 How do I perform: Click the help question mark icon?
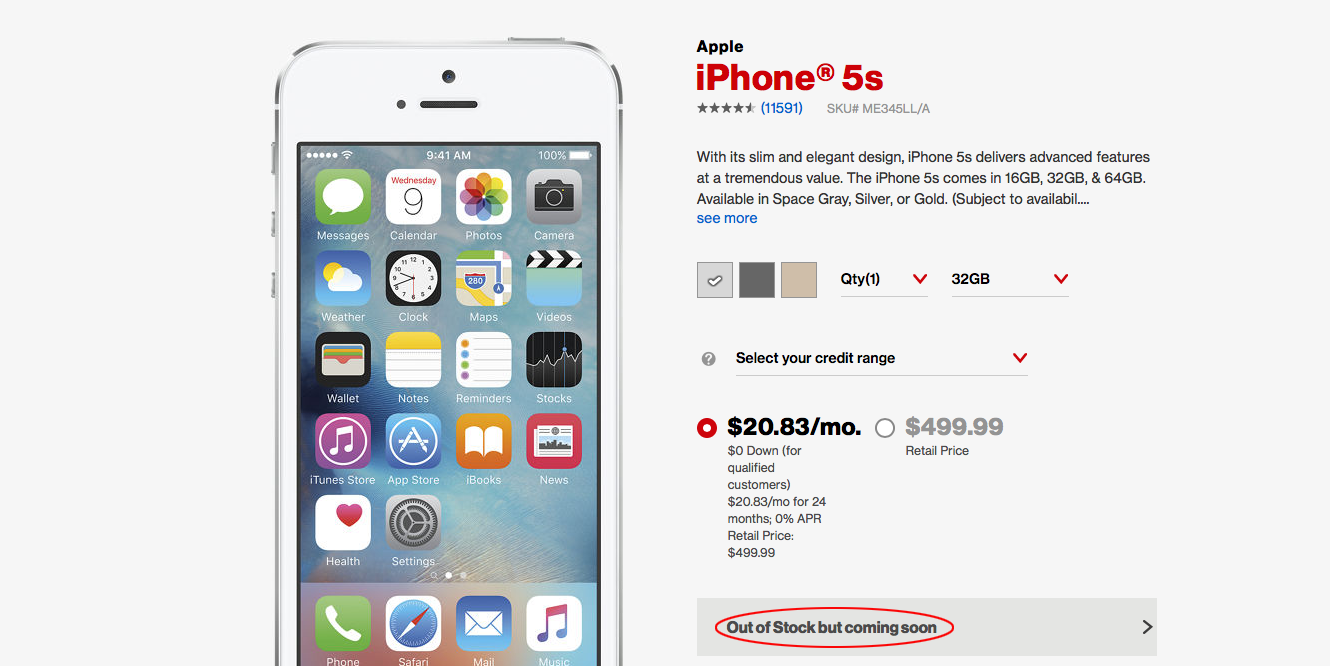[x=709, y=359]
